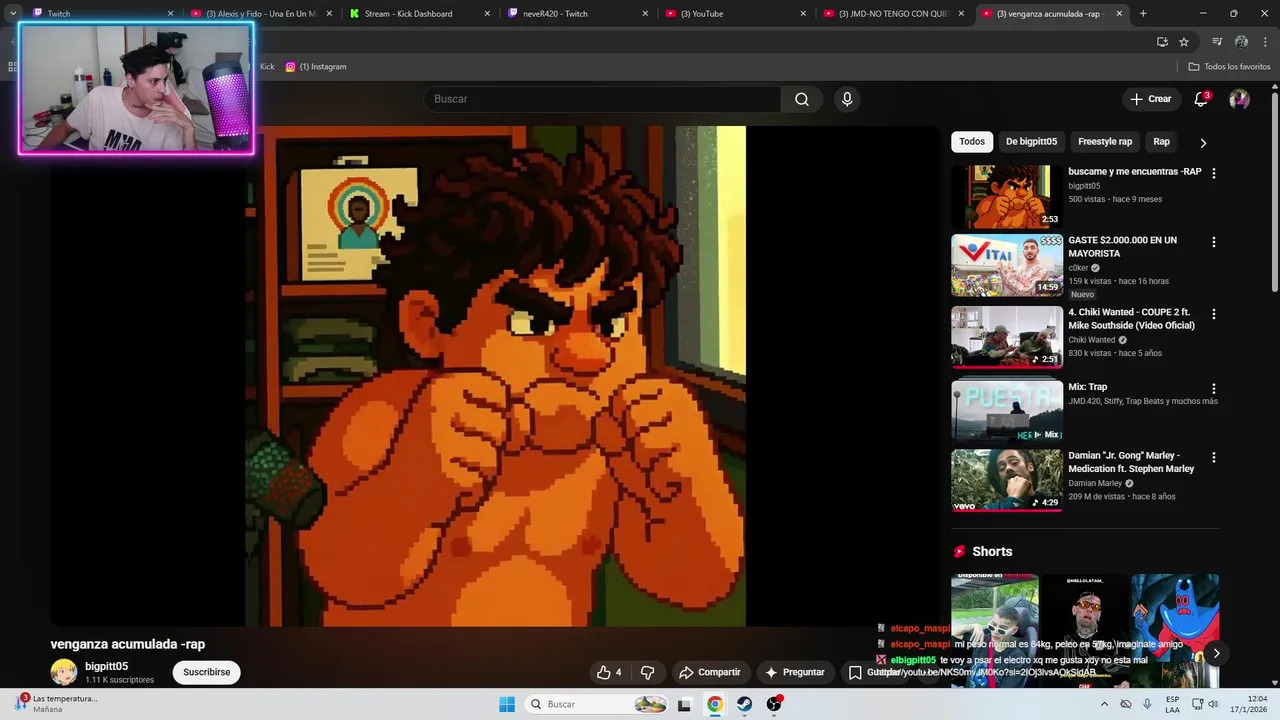
Task: Bookmark this page with the star icon
Action: click(x=1184, y=42)
